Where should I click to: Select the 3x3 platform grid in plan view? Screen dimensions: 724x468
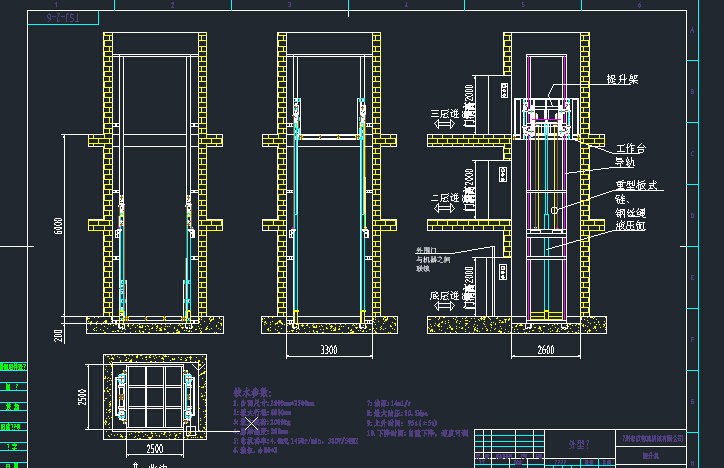[155, 396]
